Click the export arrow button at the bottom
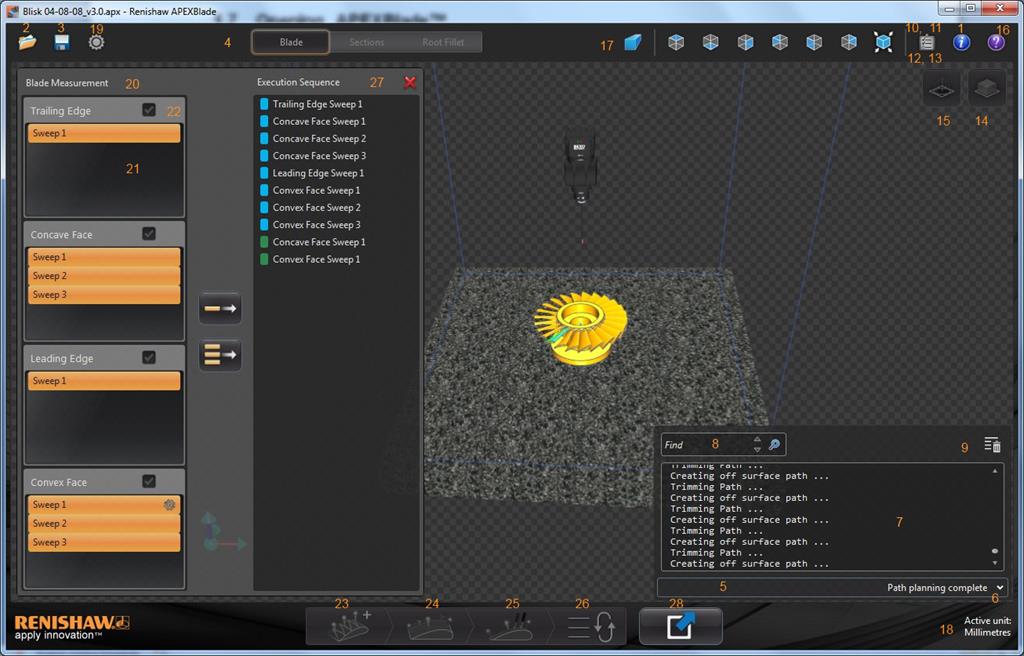The width and height of the screenshot is (1024, 656). point(680,626)
